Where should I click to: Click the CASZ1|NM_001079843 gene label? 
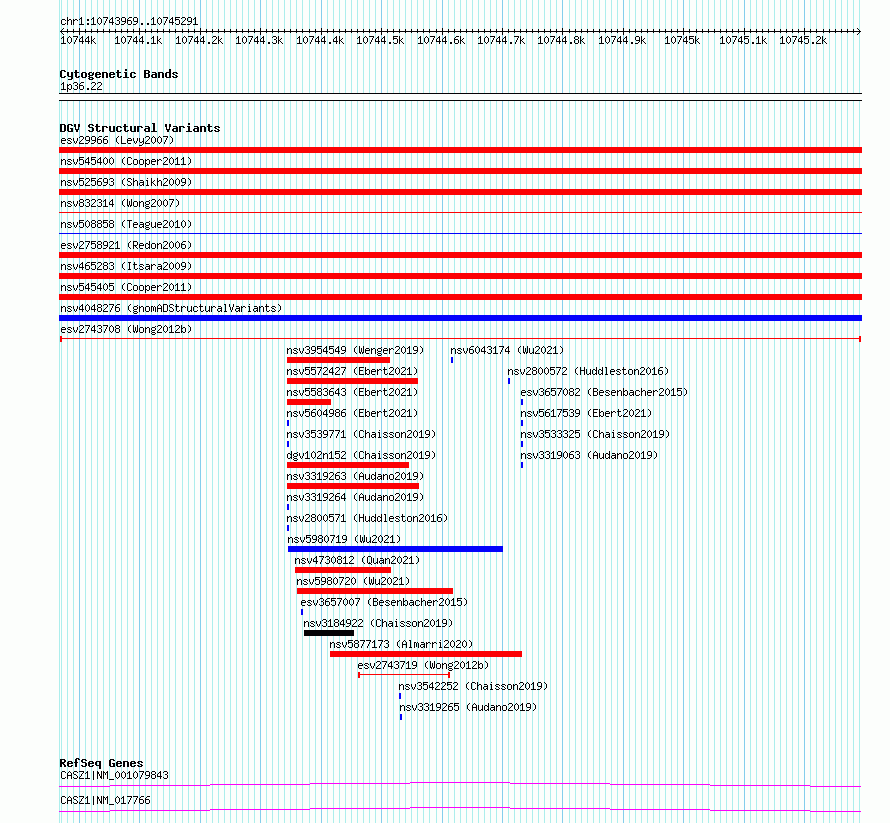[x=115, y=775]
